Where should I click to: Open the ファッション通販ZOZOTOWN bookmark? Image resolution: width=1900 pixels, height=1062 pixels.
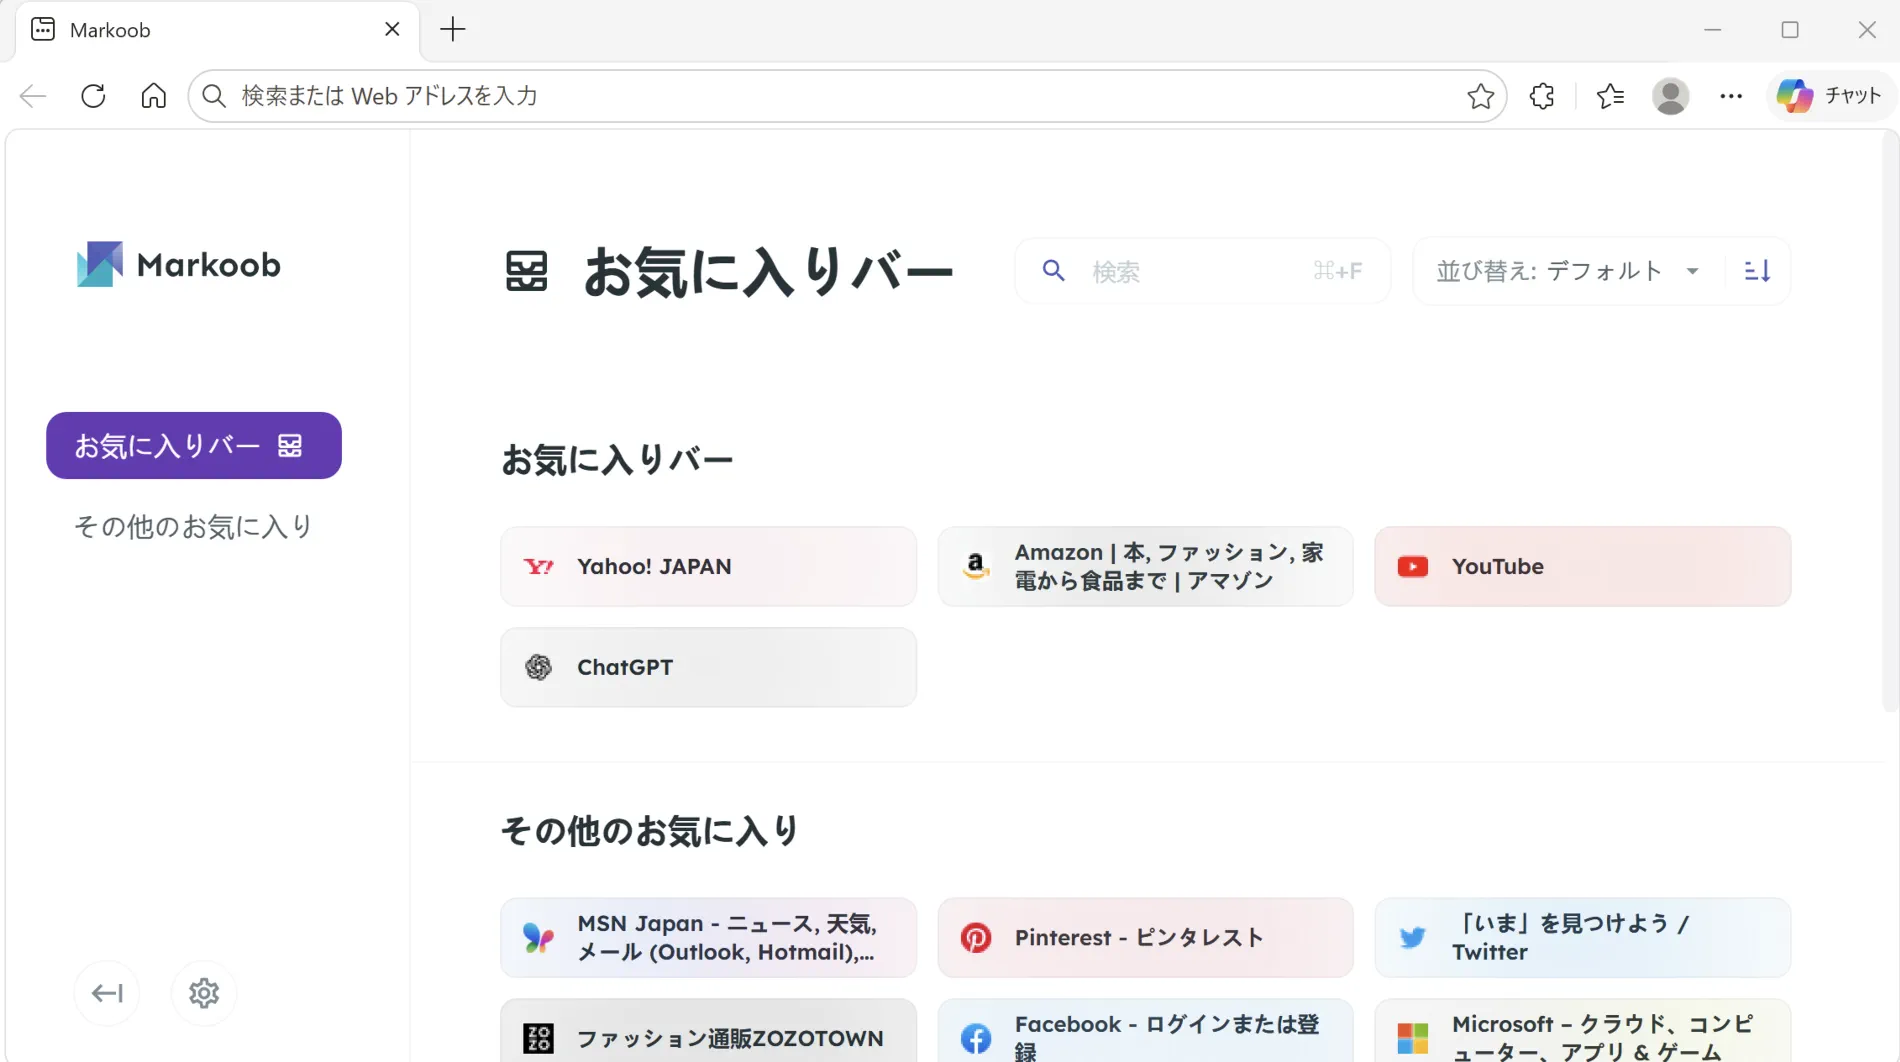point(709,1031)
